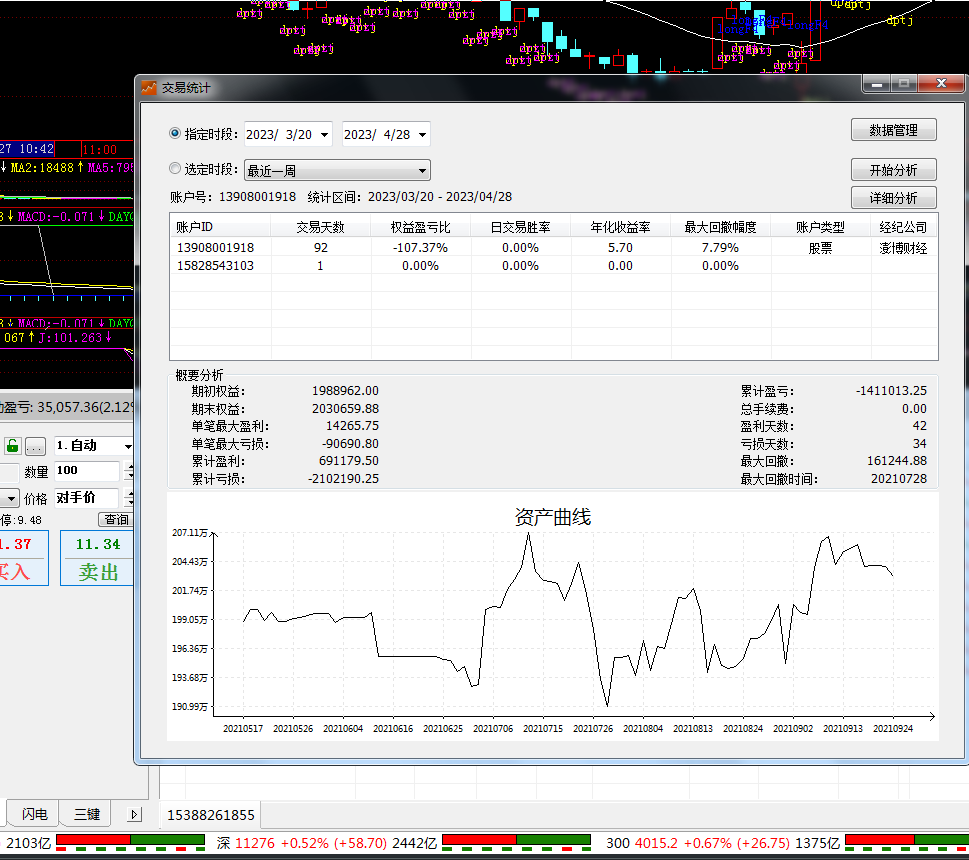Click the tab scroll right arrow

pyautogui.click(x=135, y=814)
